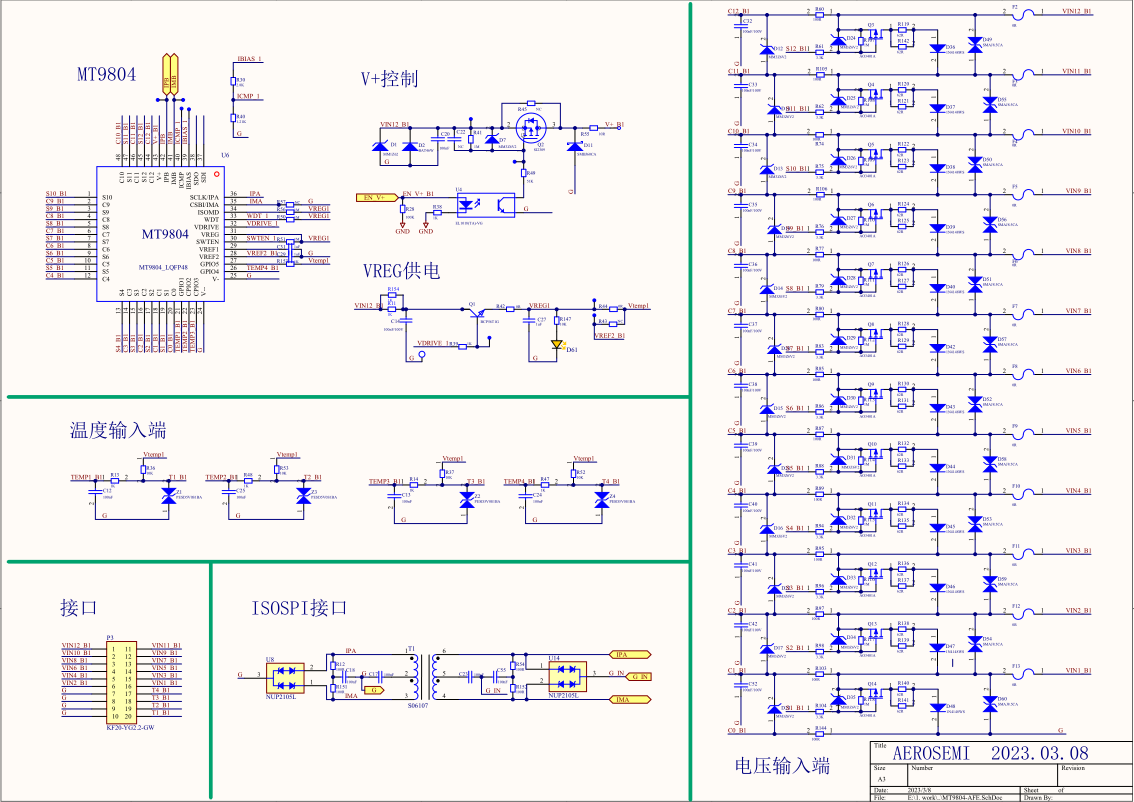This screenshot has width=1134, height=802.
Task: Click the MT9804 chip body U6
Action: tap(162, 234)
